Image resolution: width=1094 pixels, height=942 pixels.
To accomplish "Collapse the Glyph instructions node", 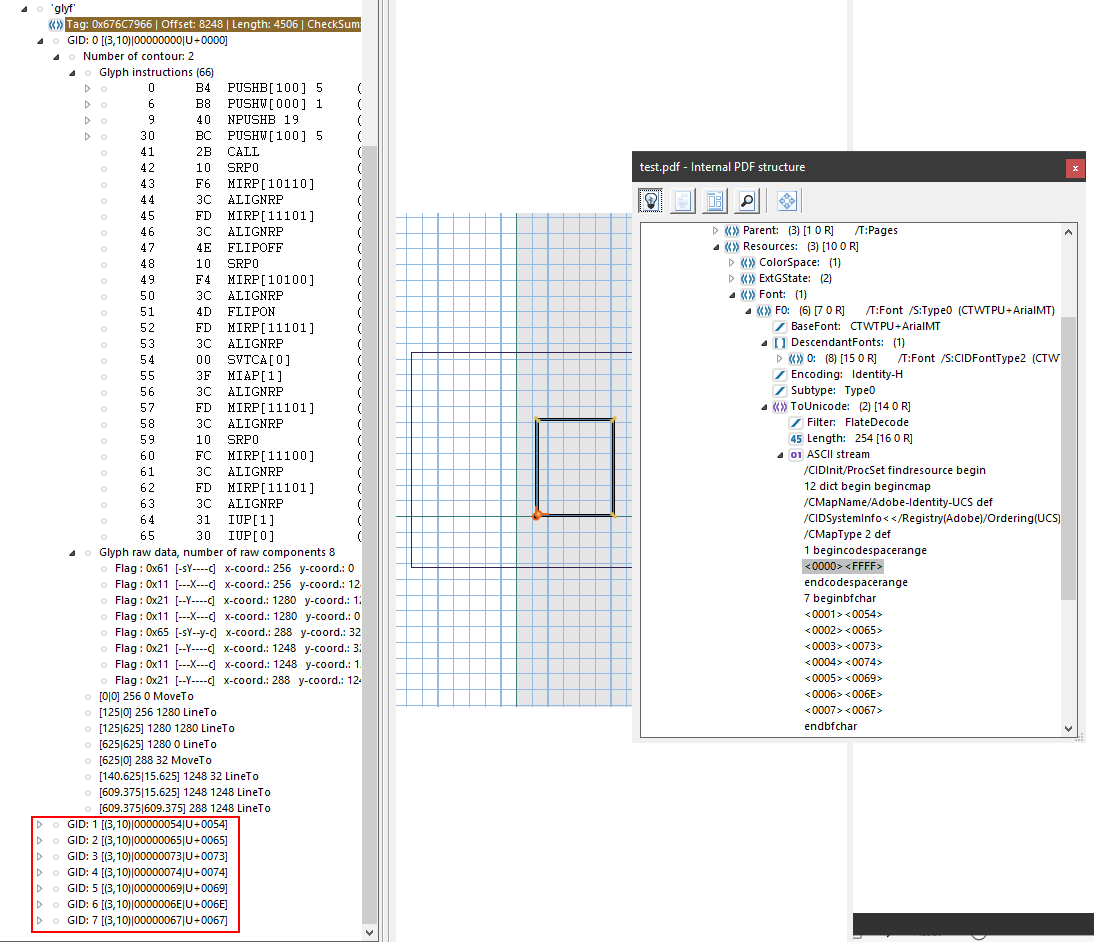I will point(72,72).
